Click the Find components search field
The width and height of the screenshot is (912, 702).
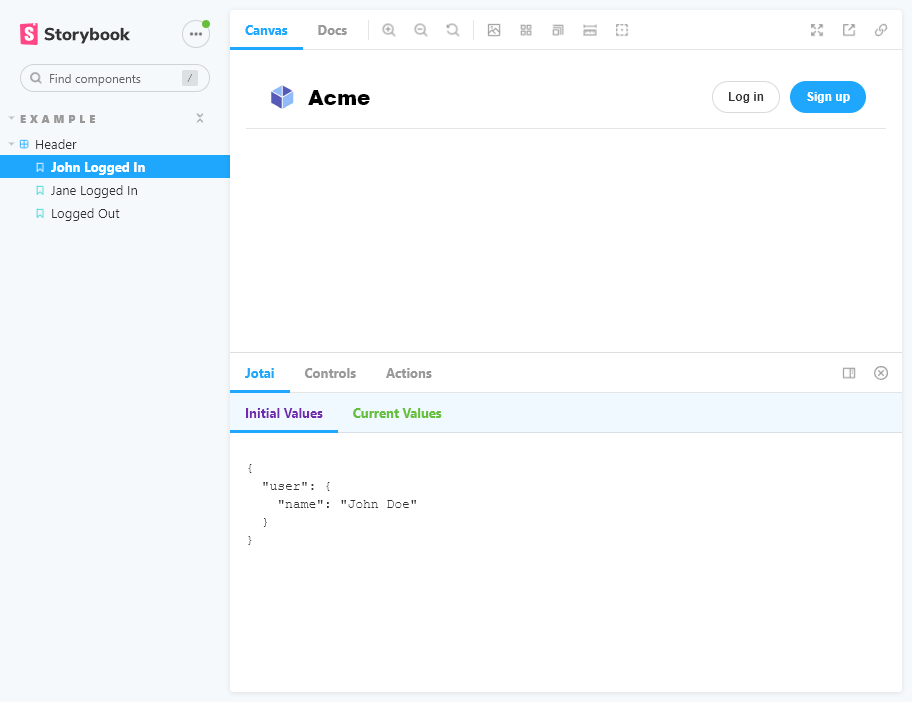[114, 78]
